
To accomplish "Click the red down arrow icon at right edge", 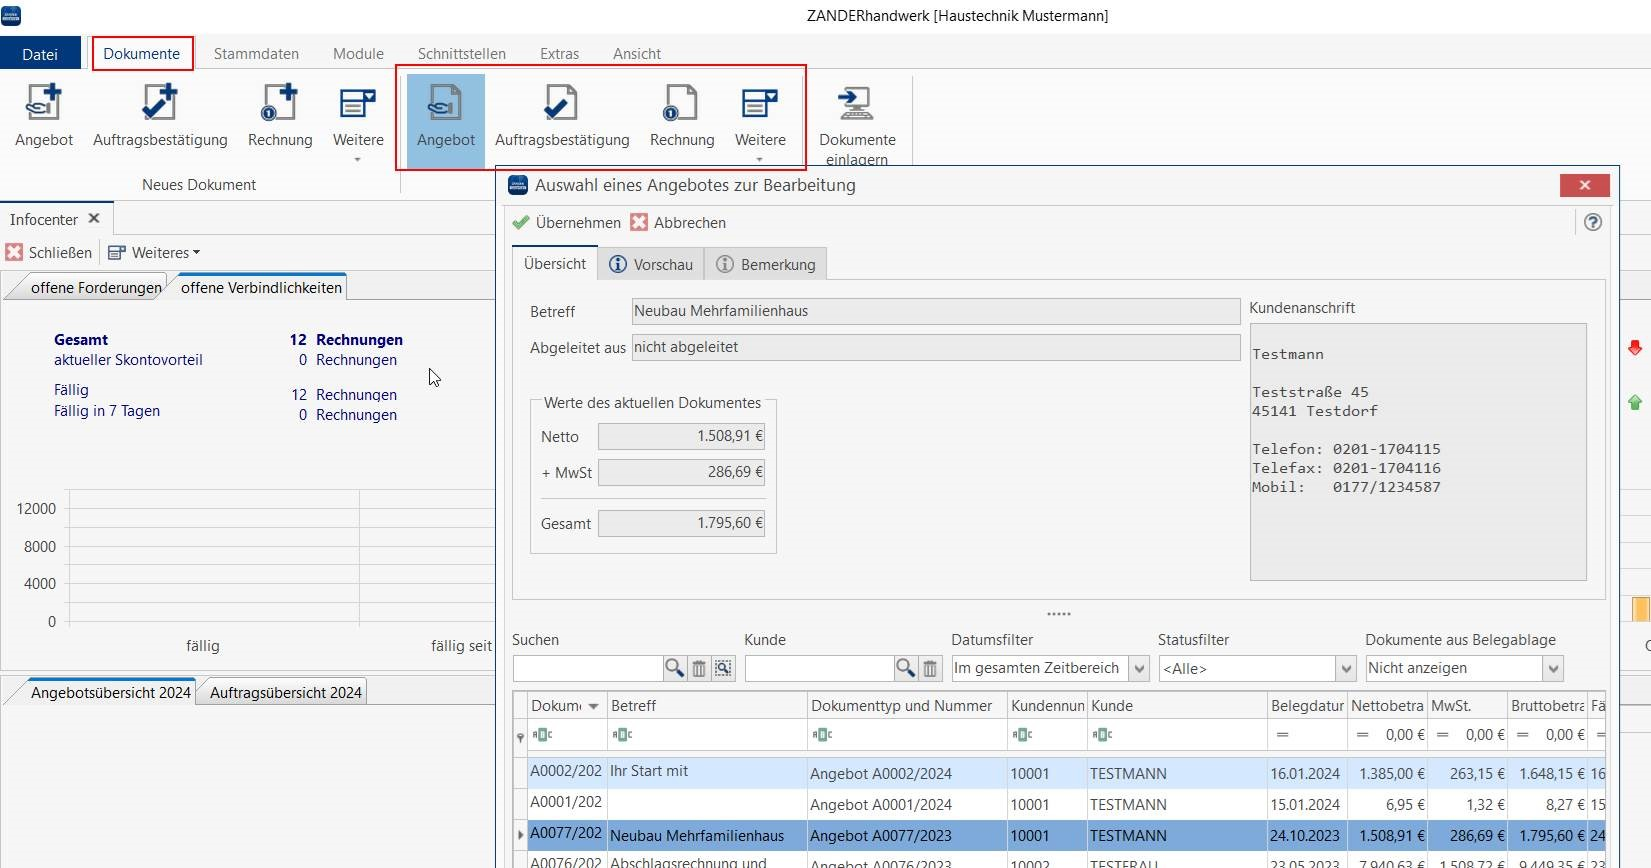I will pos(1635,348).
